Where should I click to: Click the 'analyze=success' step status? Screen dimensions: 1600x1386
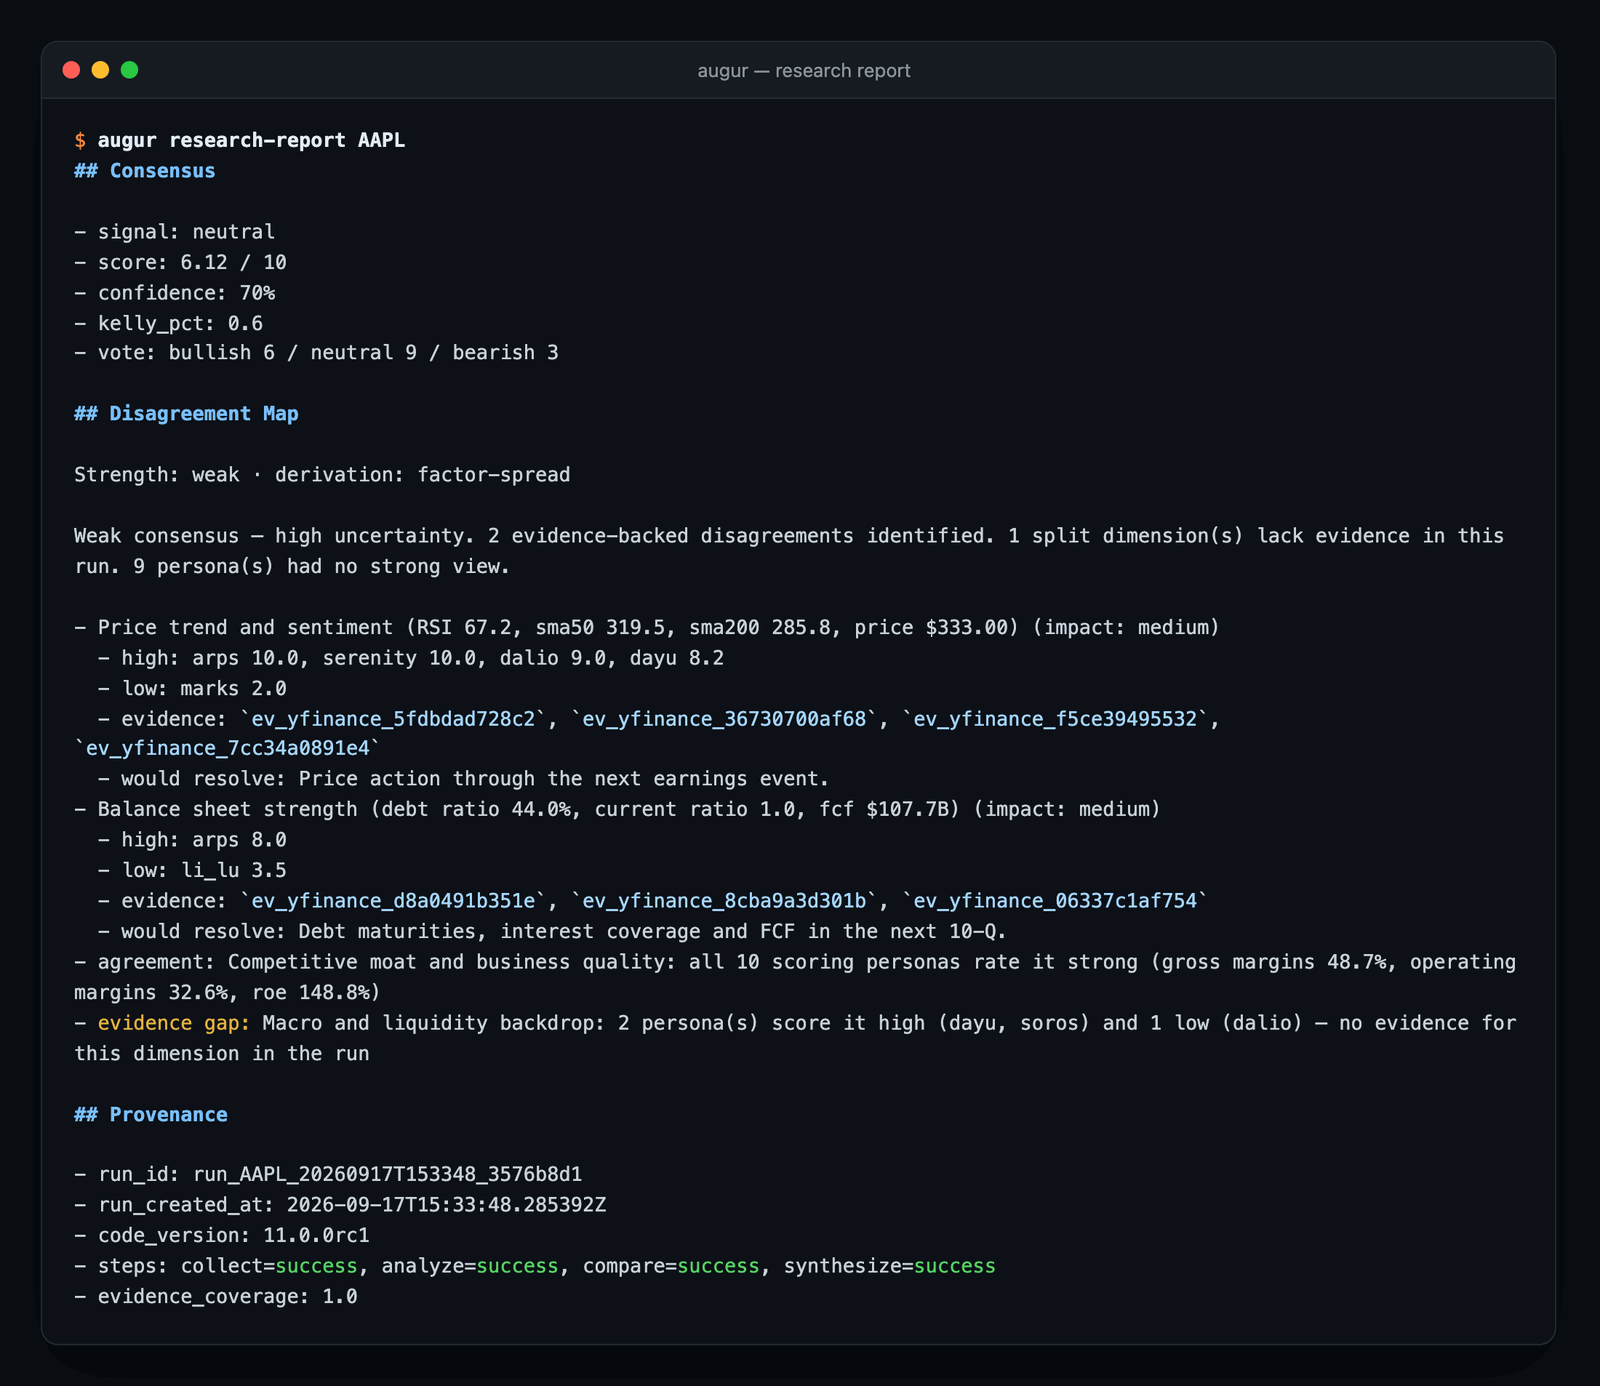470,1266
